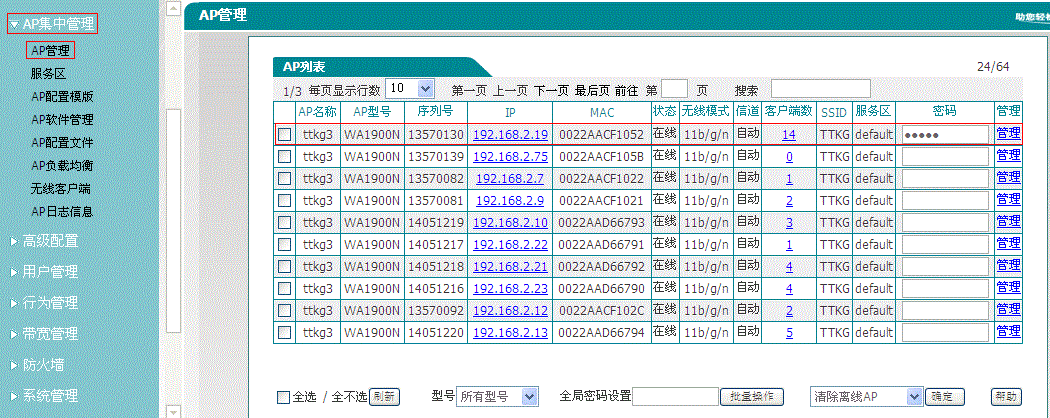This screenshot has height=418, width=1050.
Task: Click 管理 for AP 192.168.2.23
Action: coord(1008,287)
